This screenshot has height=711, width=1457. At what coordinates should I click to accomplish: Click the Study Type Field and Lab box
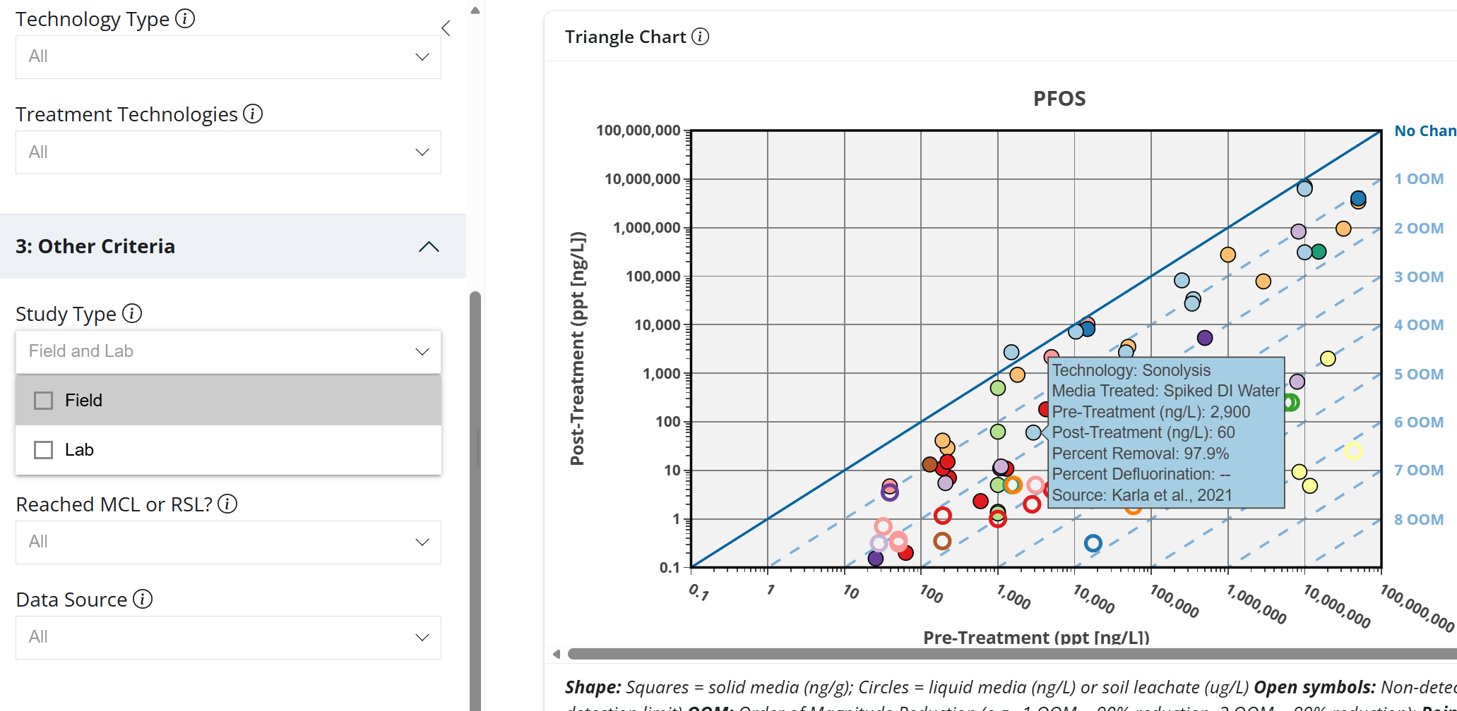pos(228,351)
